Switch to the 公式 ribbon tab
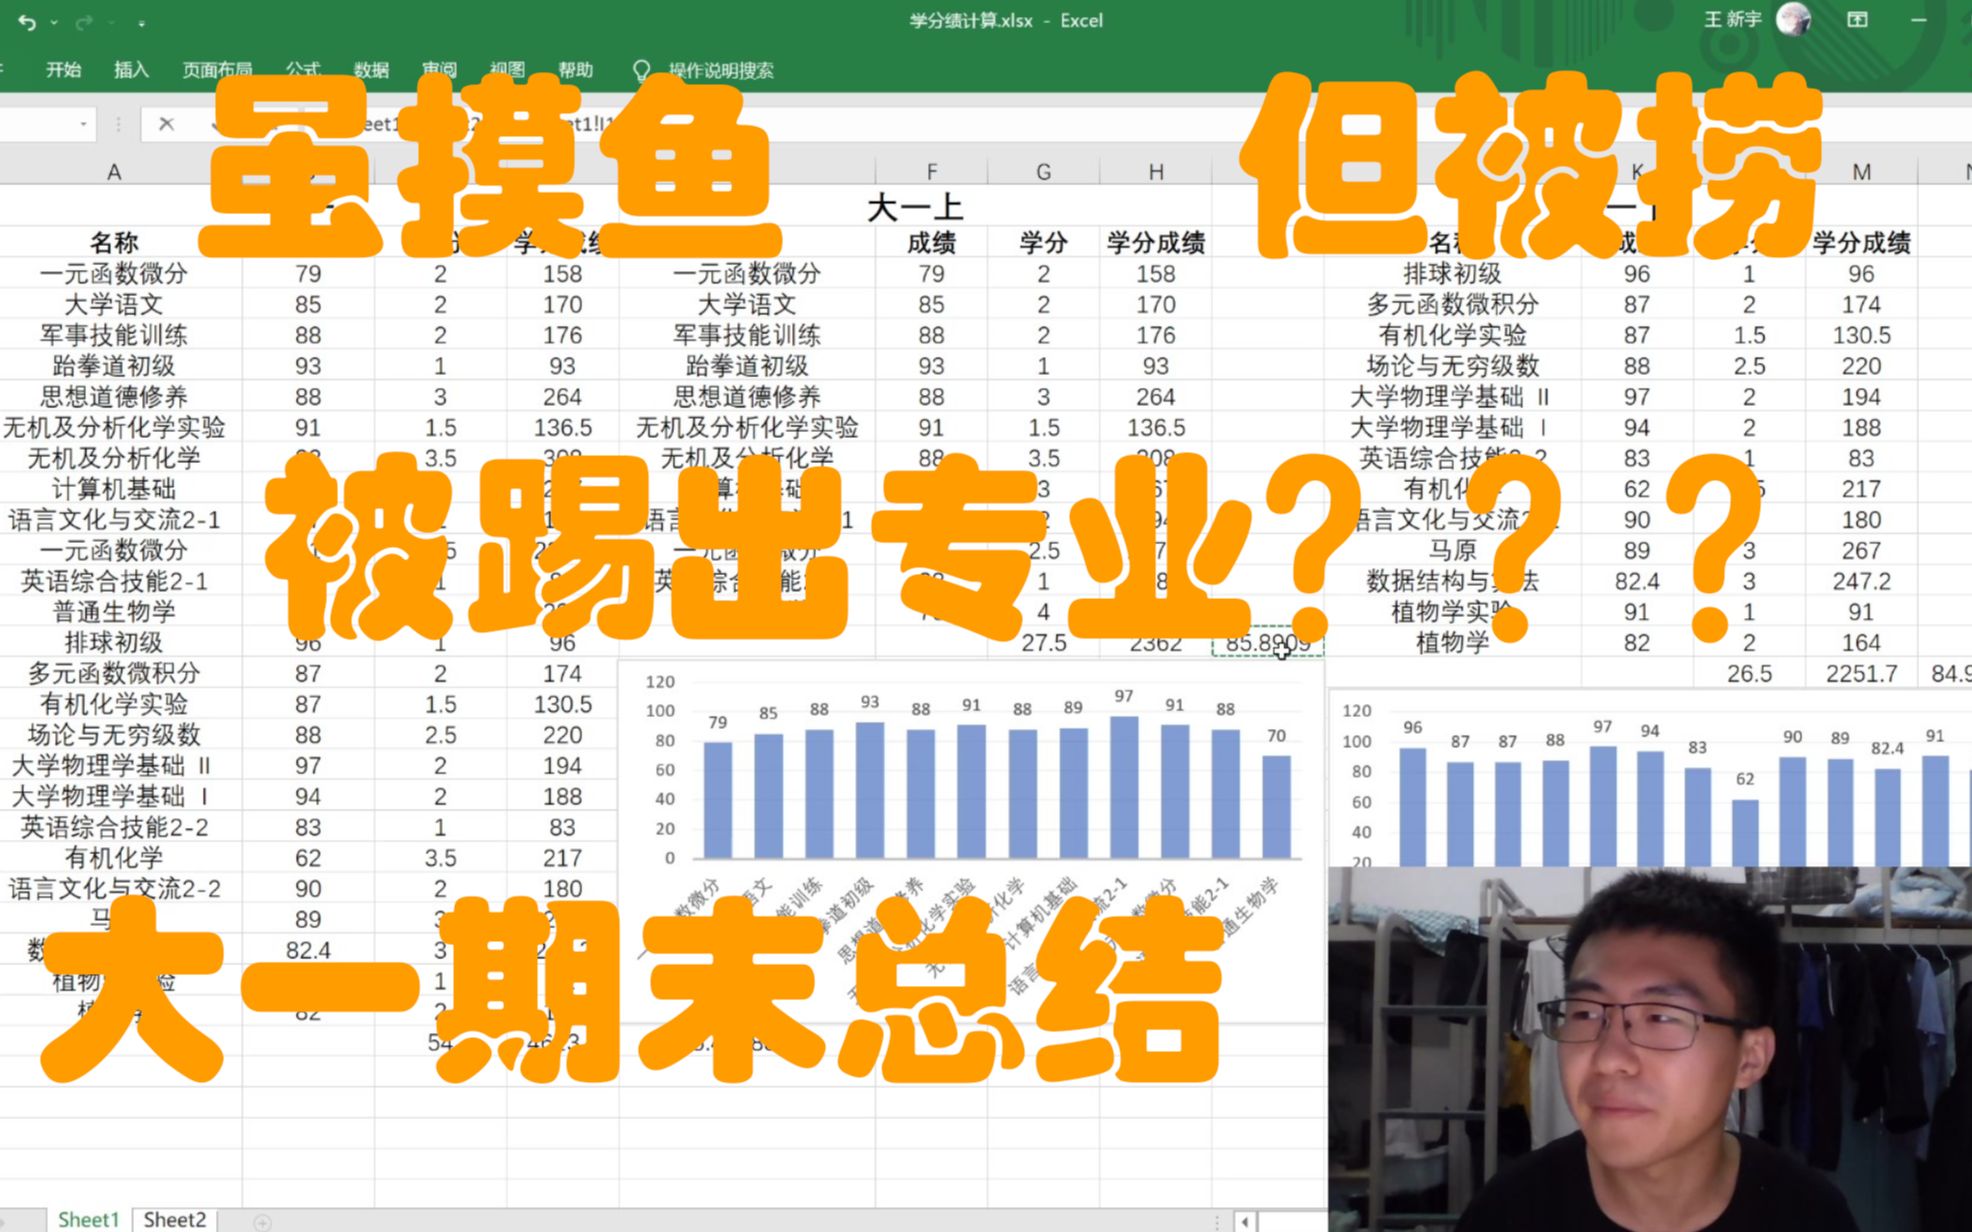Screen dimensions: 1972x1232 tap(303, 70)
